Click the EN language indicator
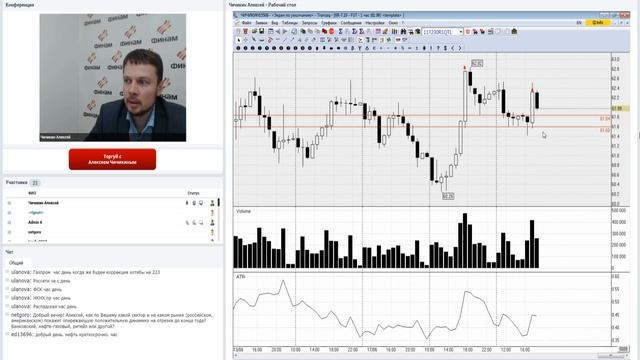This screenshot has width=640, height=360. tap(579, 23)
